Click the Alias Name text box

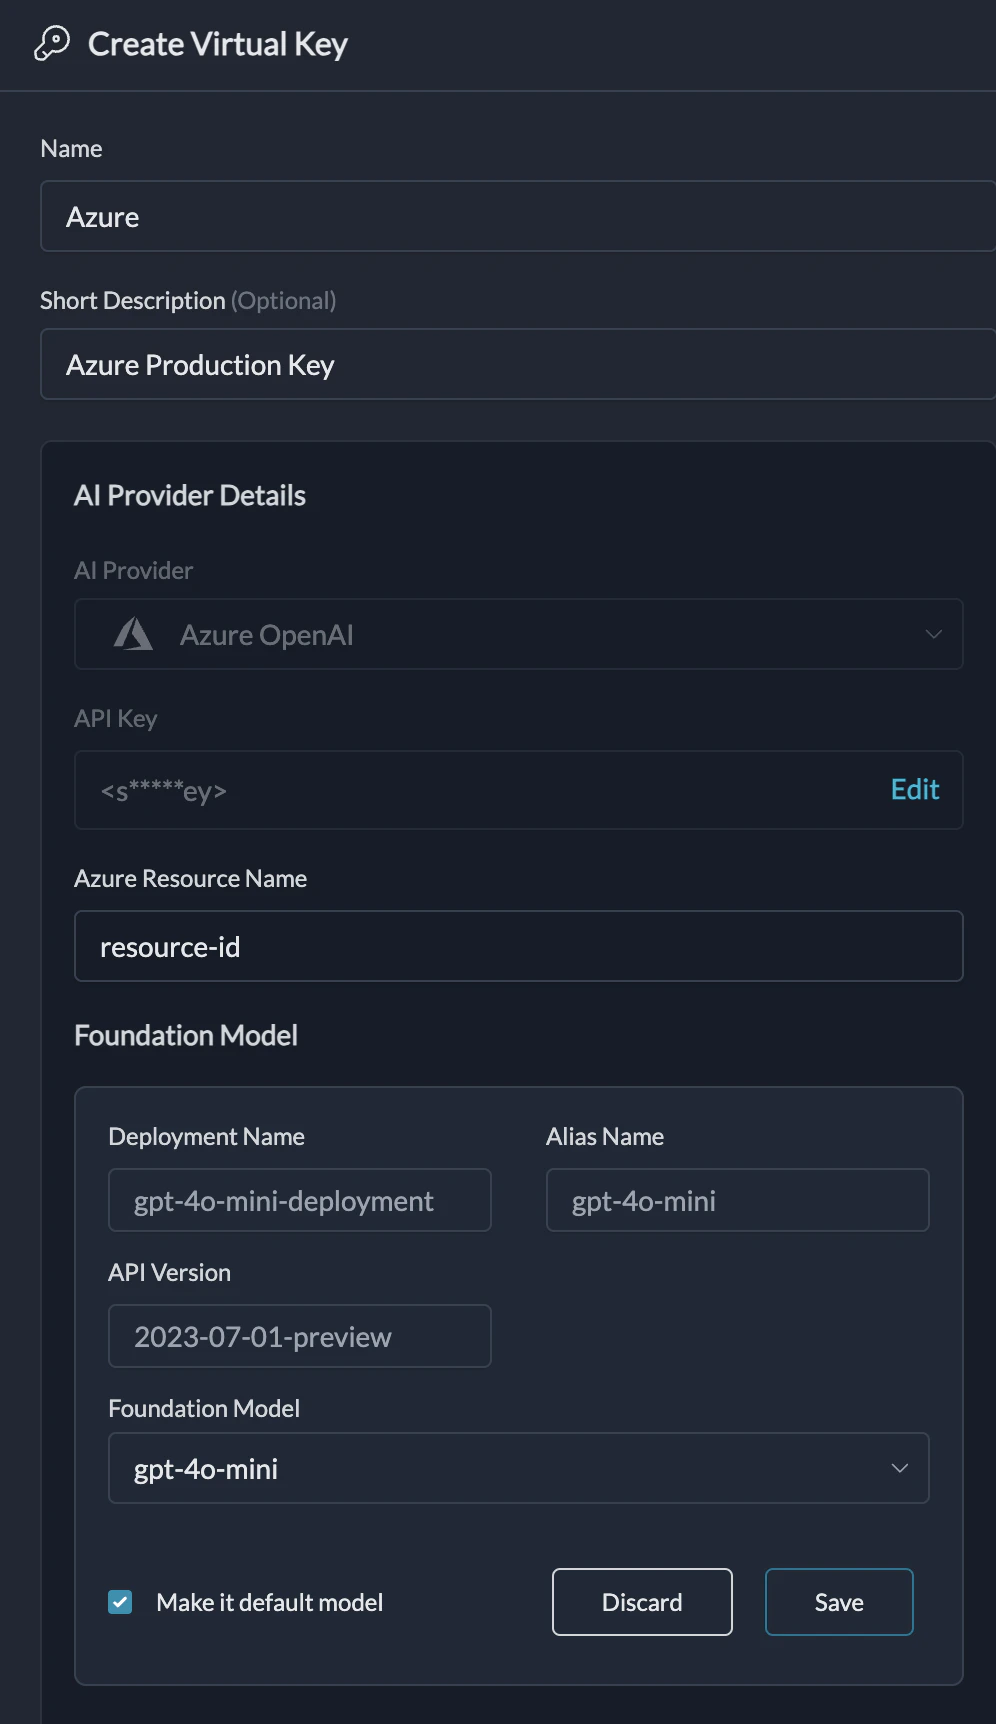click(x=737, y=1200)
